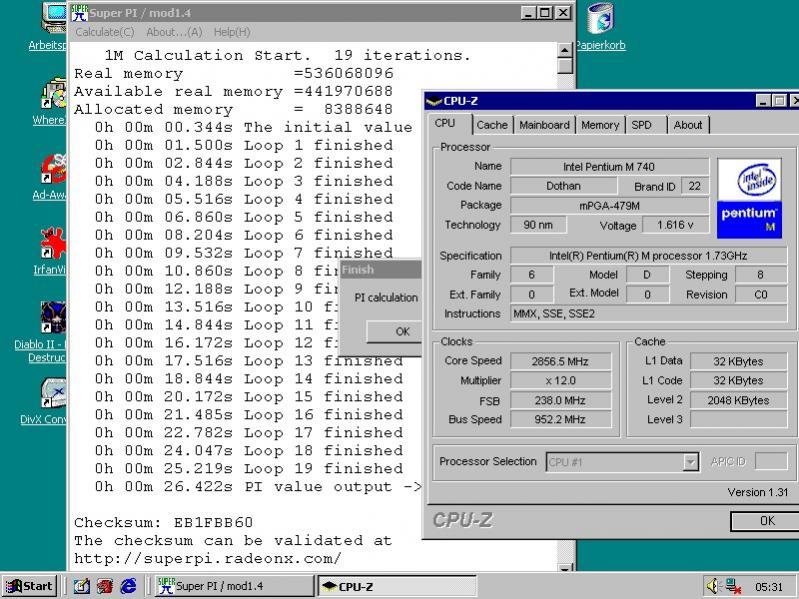Viewport: 799px width, 599px height.
Task: Click the Technology value 90 nm
Action: click(x=538, y=225)
